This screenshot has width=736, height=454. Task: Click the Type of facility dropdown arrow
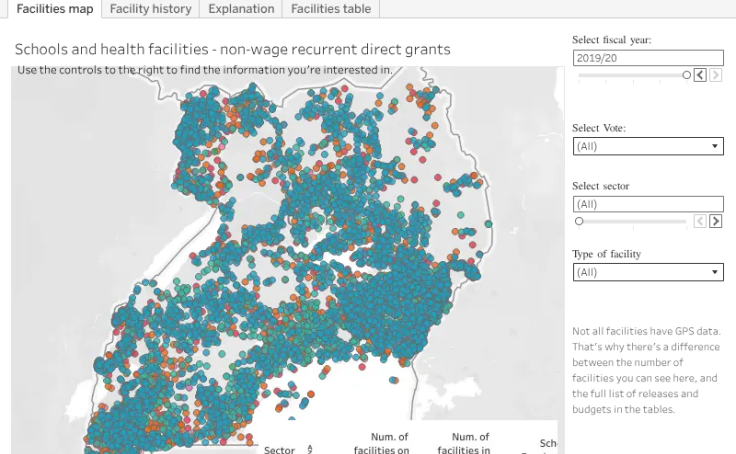tap(714, 272)
